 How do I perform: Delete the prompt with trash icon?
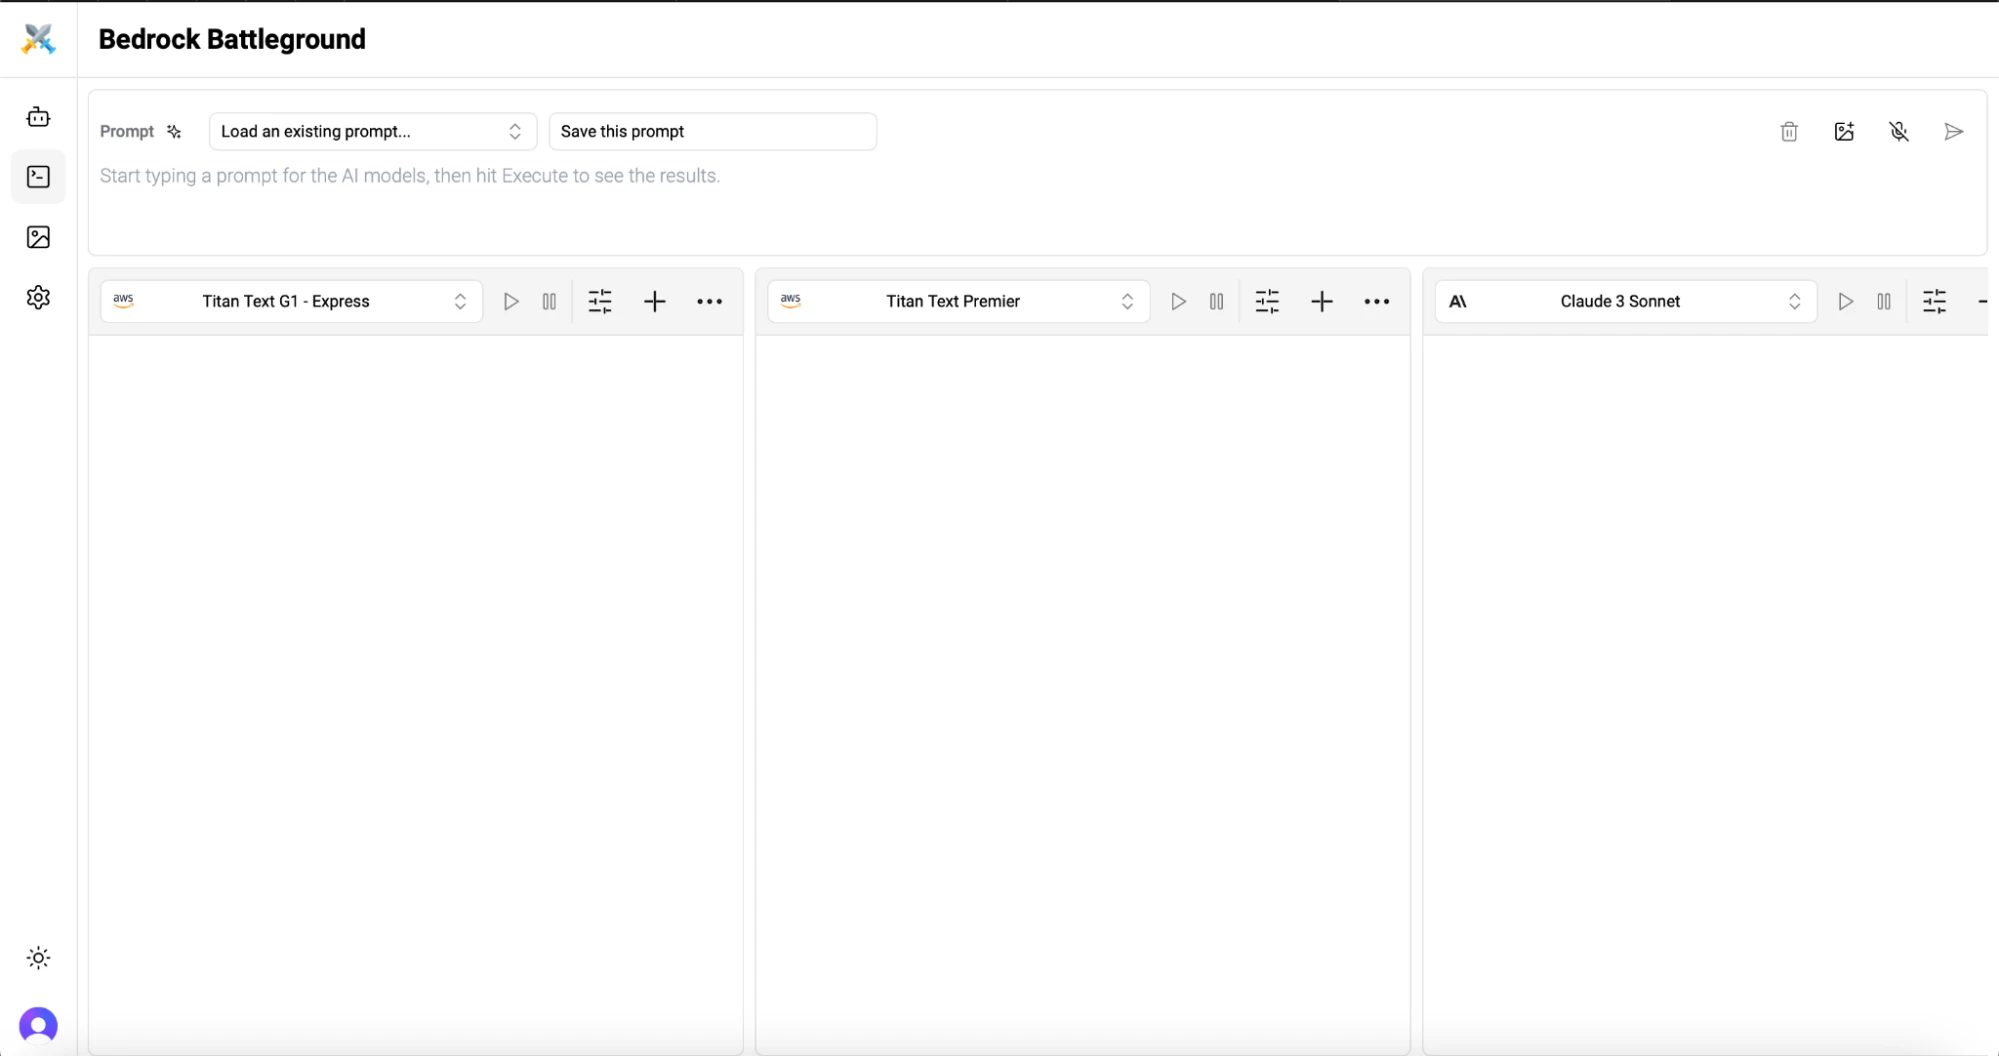pos(1789,131)
